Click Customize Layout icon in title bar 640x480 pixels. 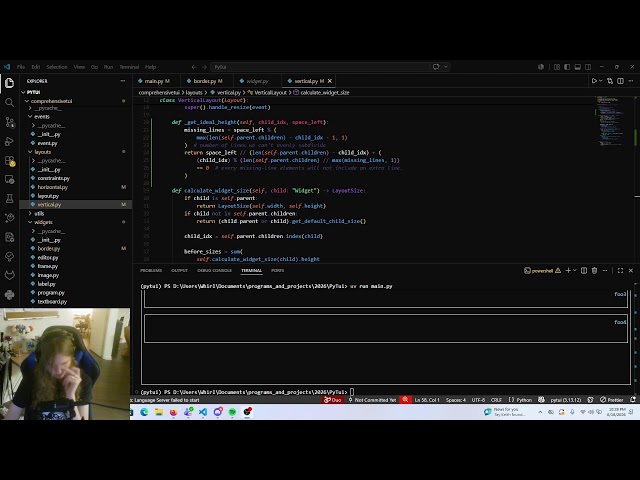click(x=557, y=67)
